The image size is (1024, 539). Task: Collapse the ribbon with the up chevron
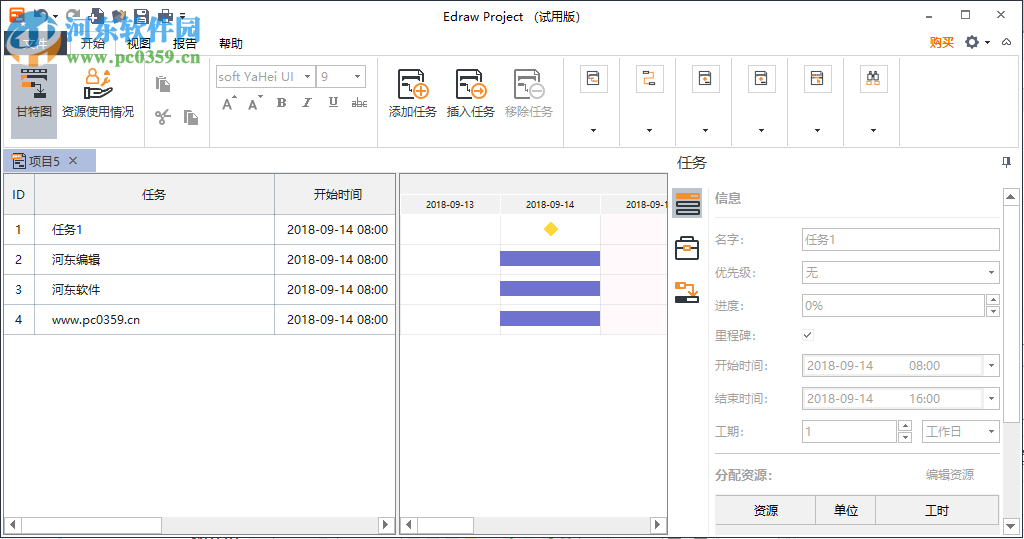pos(1006,42)
